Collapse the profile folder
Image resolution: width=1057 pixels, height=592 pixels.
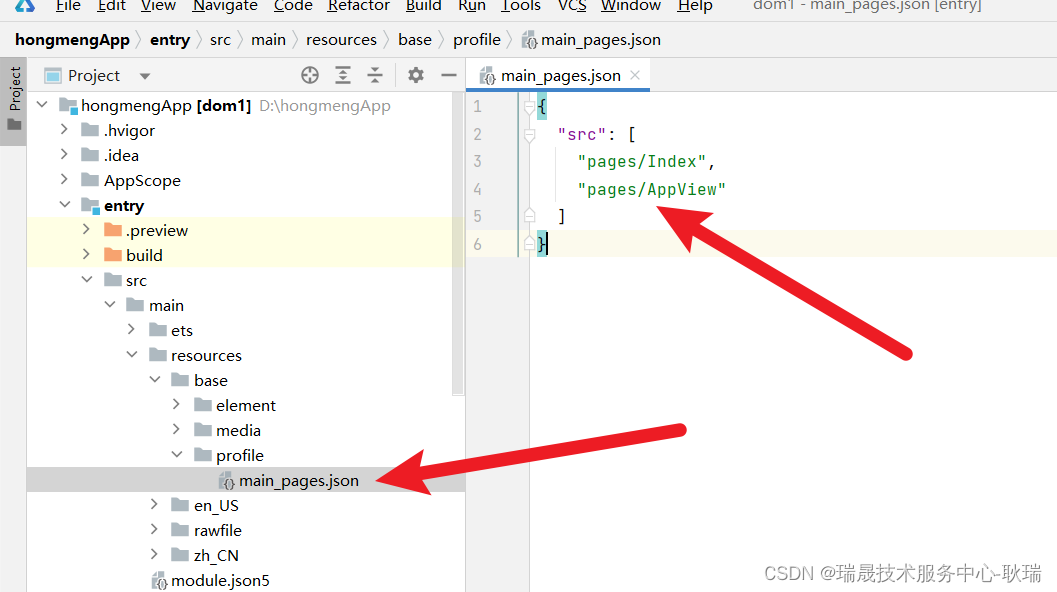(177, 454)
